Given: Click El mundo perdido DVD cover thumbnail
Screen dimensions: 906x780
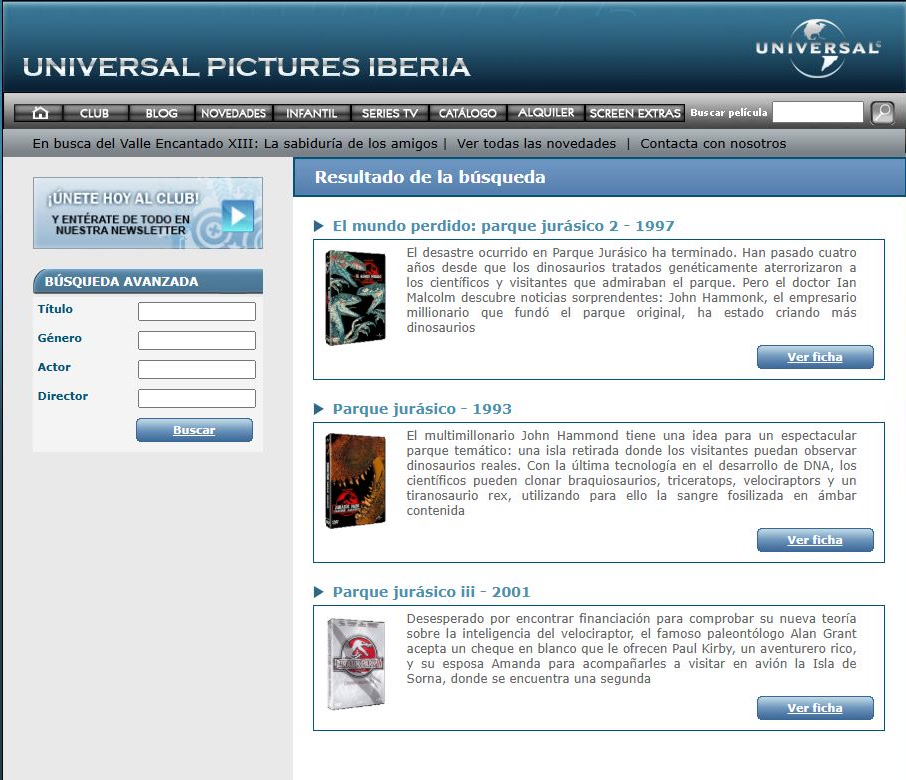Looking at the screenshot, I should pos(355,298).
